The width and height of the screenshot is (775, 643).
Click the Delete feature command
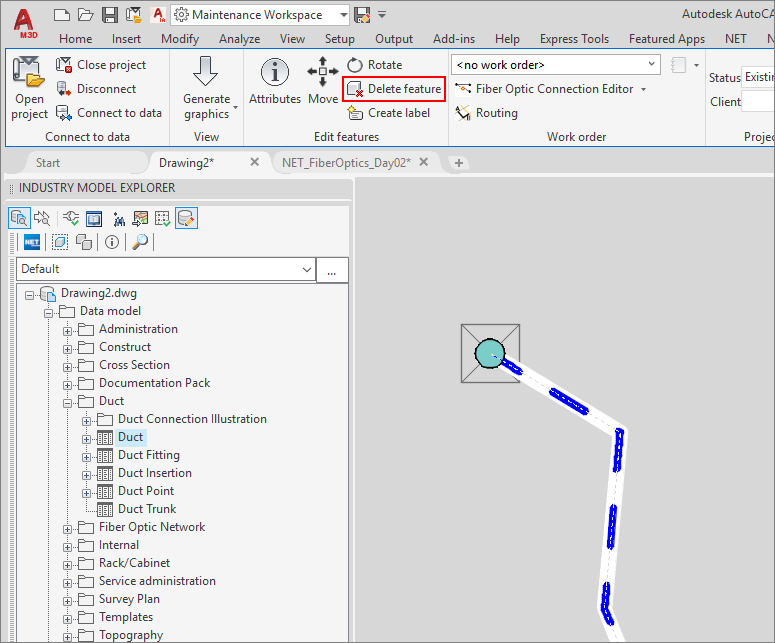tap(394, 89)
